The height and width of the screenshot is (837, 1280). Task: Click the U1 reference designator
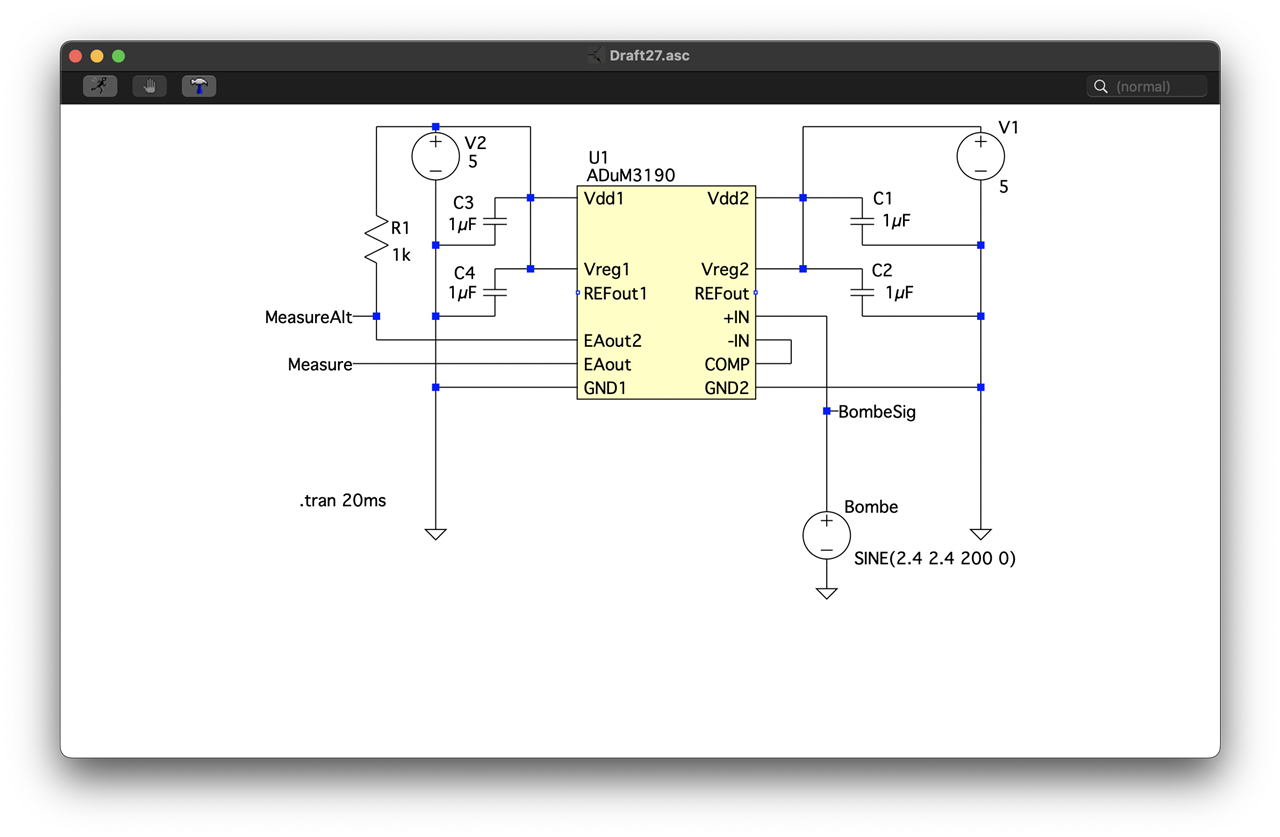(598, 158)
